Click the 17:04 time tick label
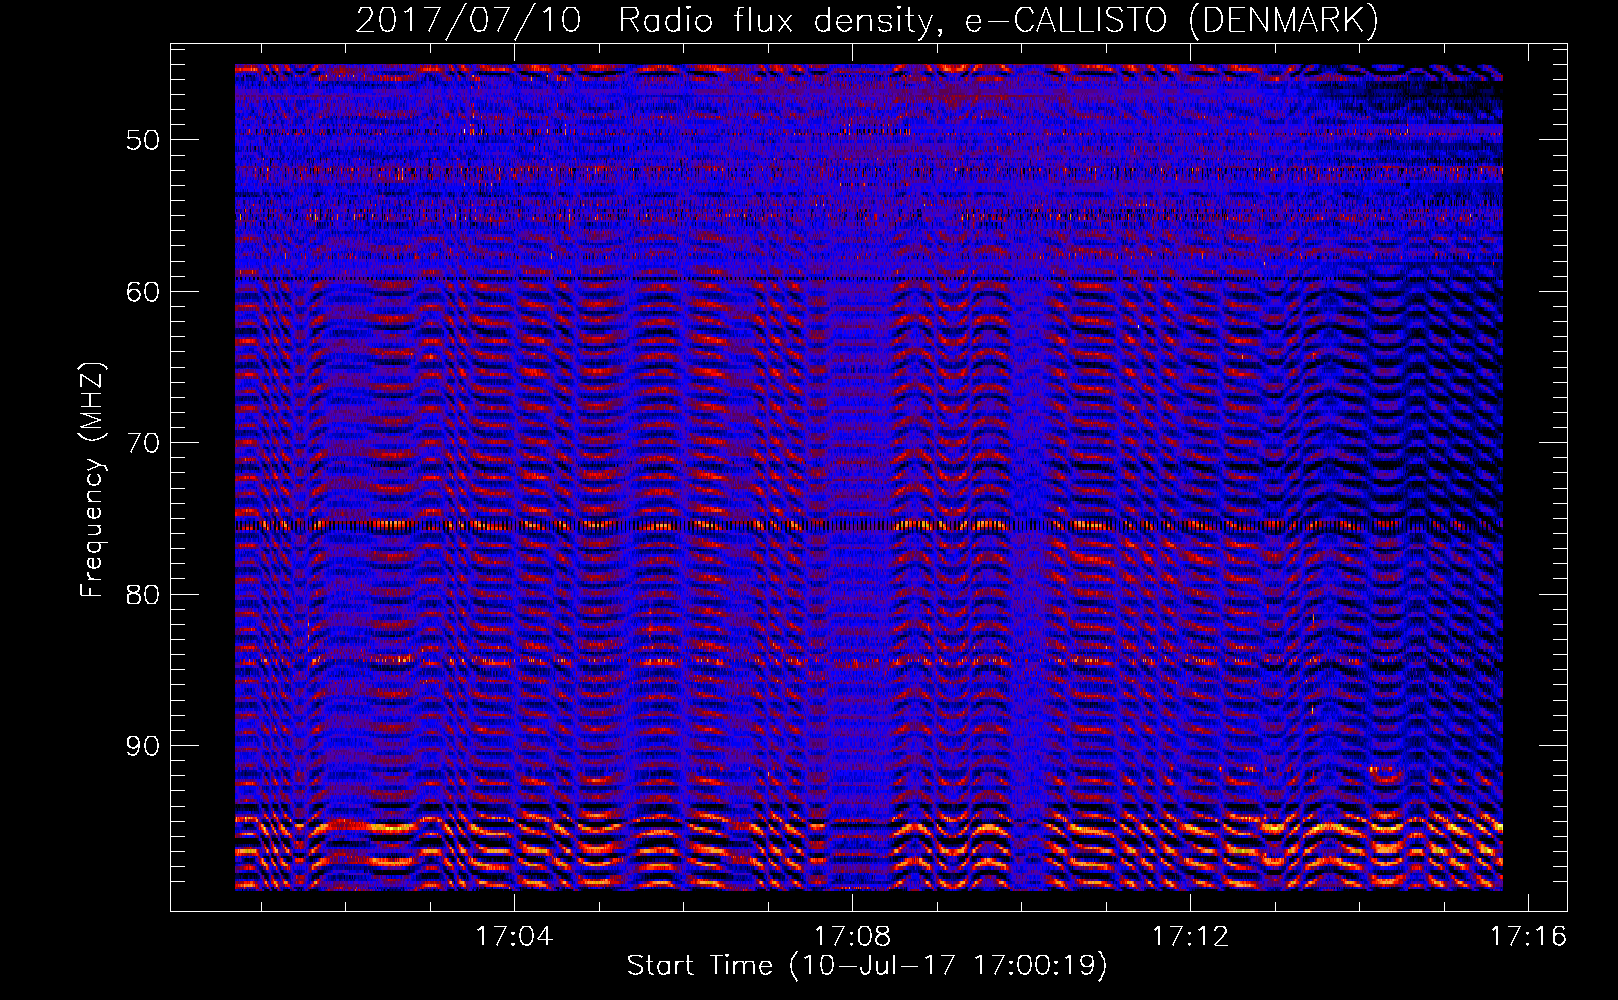 coord(514,937)
